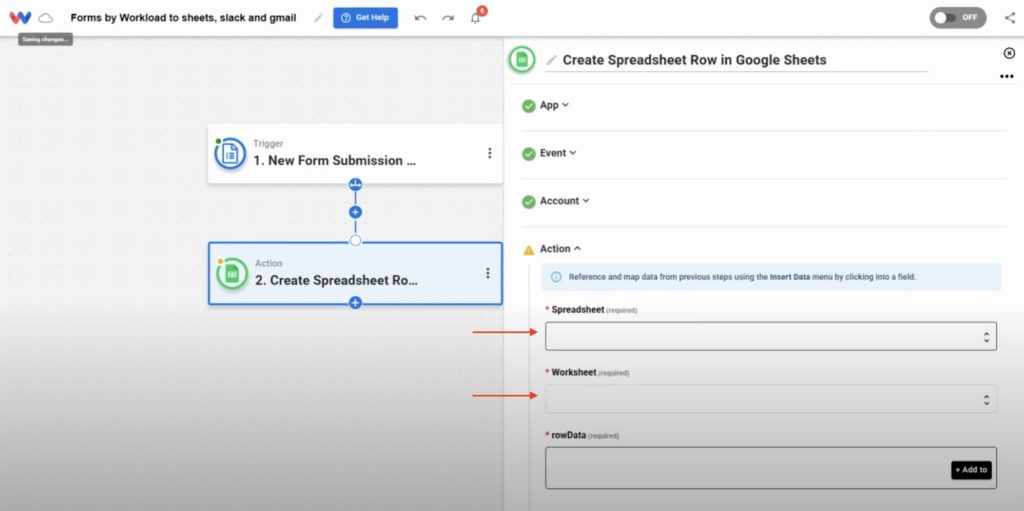Click pencil icon beside panel title
1024x511 pixels.
pos(552,60)
